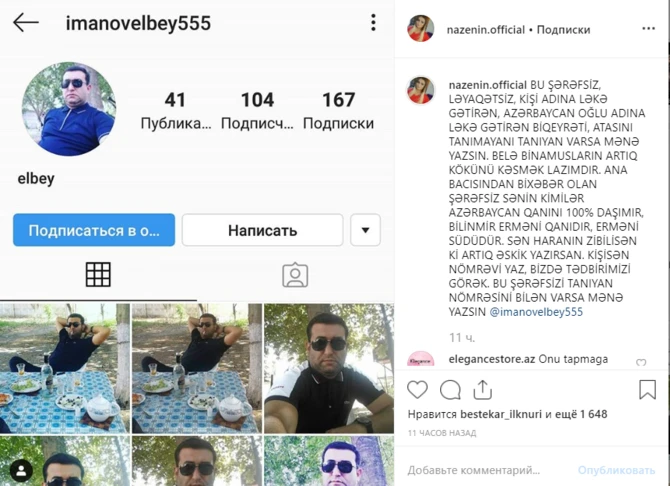
Task: Open the horizontal three-dot post options menu
Action: click(648, 29)
